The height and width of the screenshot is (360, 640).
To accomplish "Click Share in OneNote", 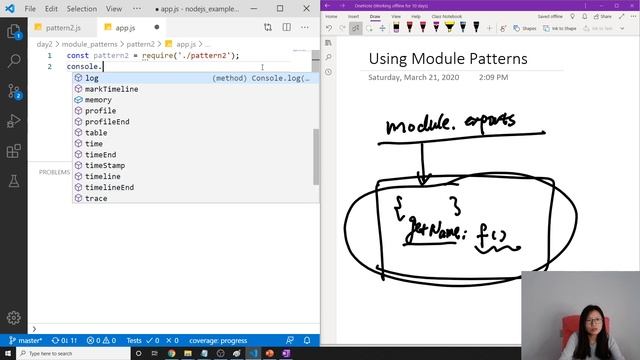I will tap(602, 16).
